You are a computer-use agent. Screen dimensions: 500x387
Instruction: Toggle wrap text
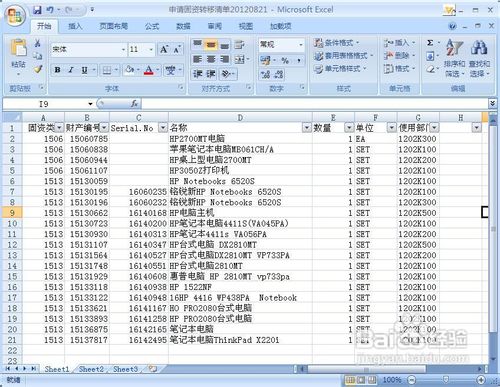[239, 44]
